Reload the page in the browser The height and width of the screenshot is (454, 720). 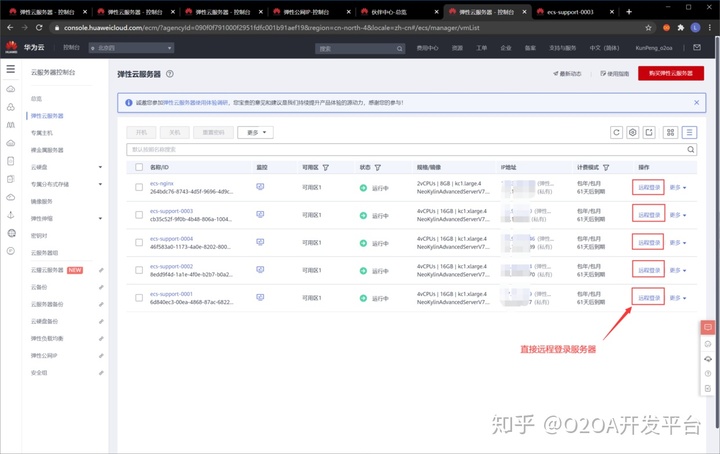[39, 28]
